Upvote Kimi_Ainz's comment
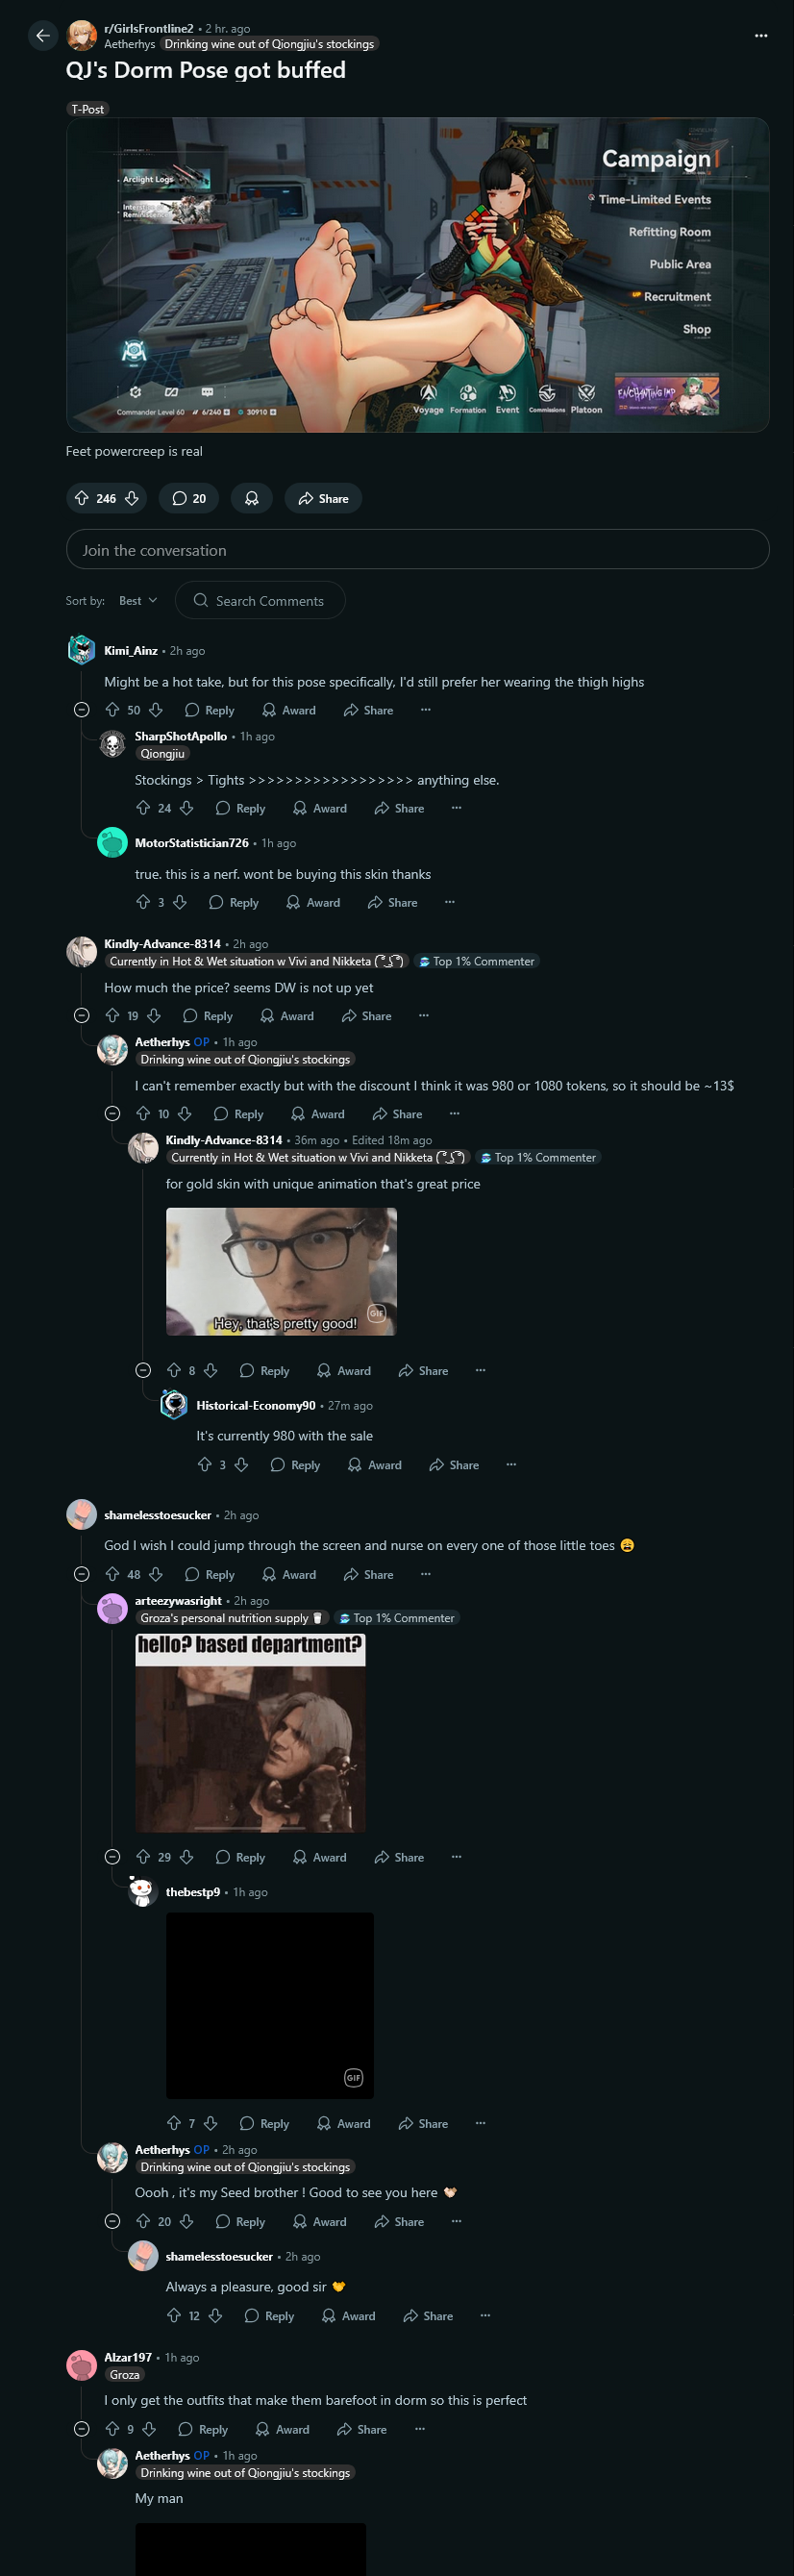 (x=112, y=710)
